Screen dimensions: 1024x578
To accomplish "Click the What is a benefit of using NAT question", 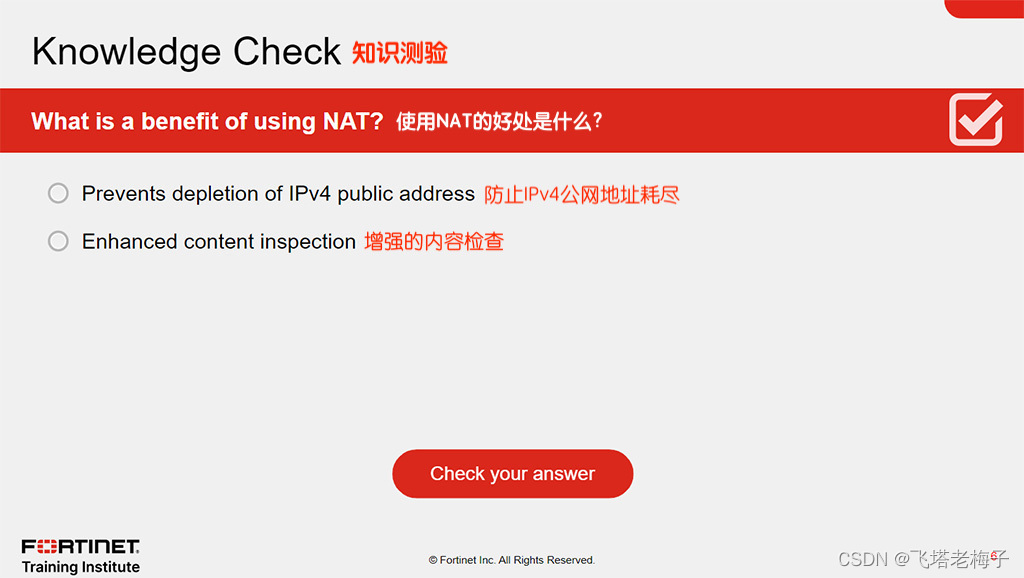I will coord(207,121).
